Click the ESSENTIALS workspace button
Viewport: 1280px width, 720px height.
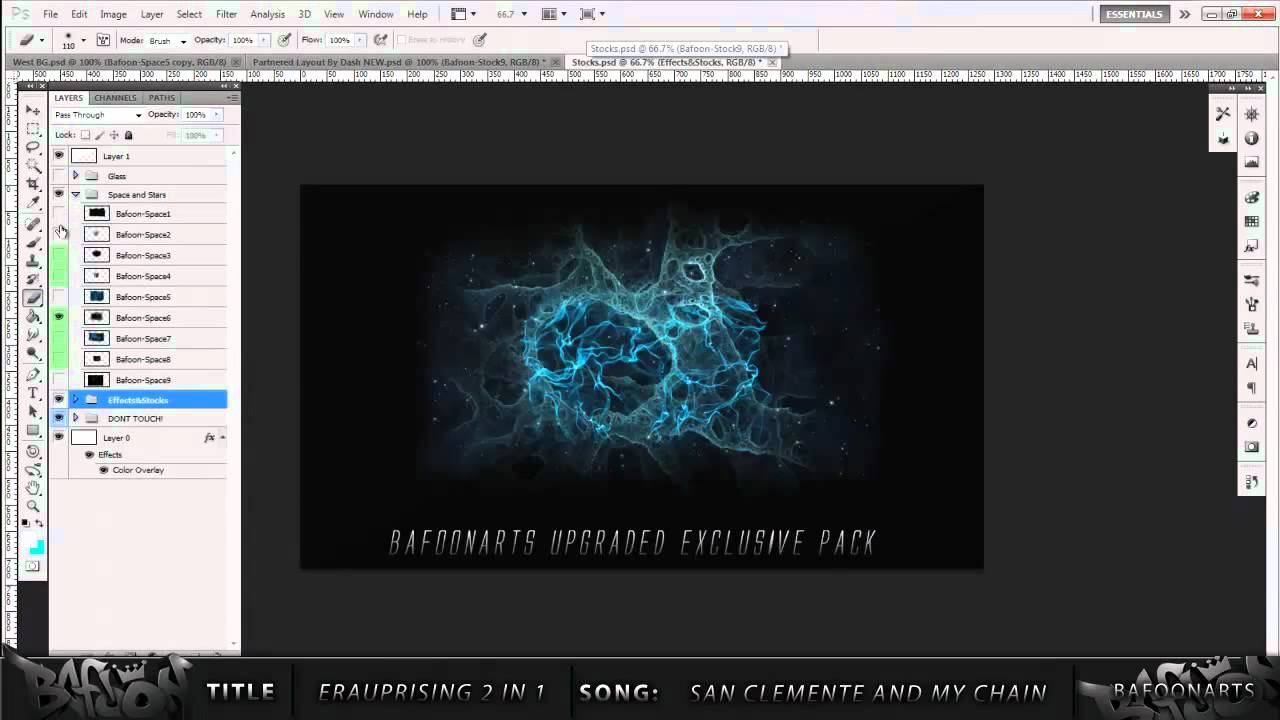[x=1133, y=14]
